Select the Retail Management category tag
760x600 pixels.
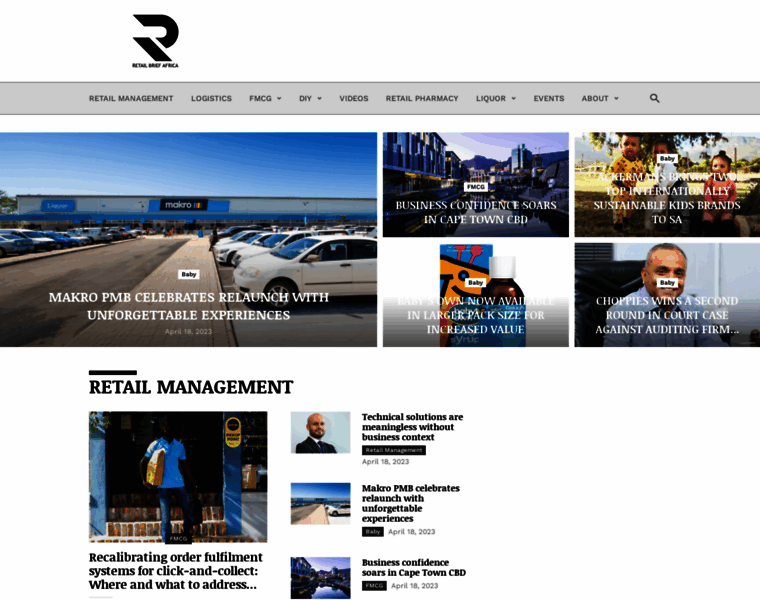394,450
